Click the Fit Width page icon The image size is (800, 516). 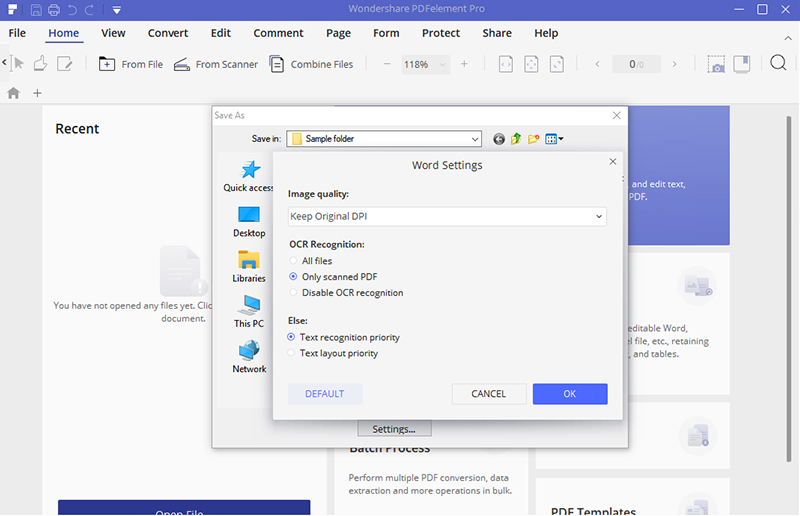coord(506,64)
